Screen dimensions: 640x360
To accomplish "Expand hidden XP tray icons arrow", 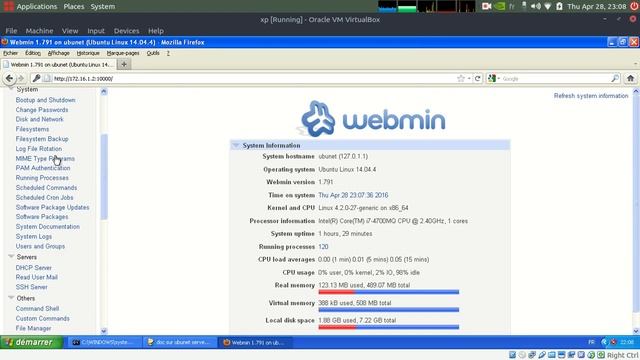I will coord(604,342).
